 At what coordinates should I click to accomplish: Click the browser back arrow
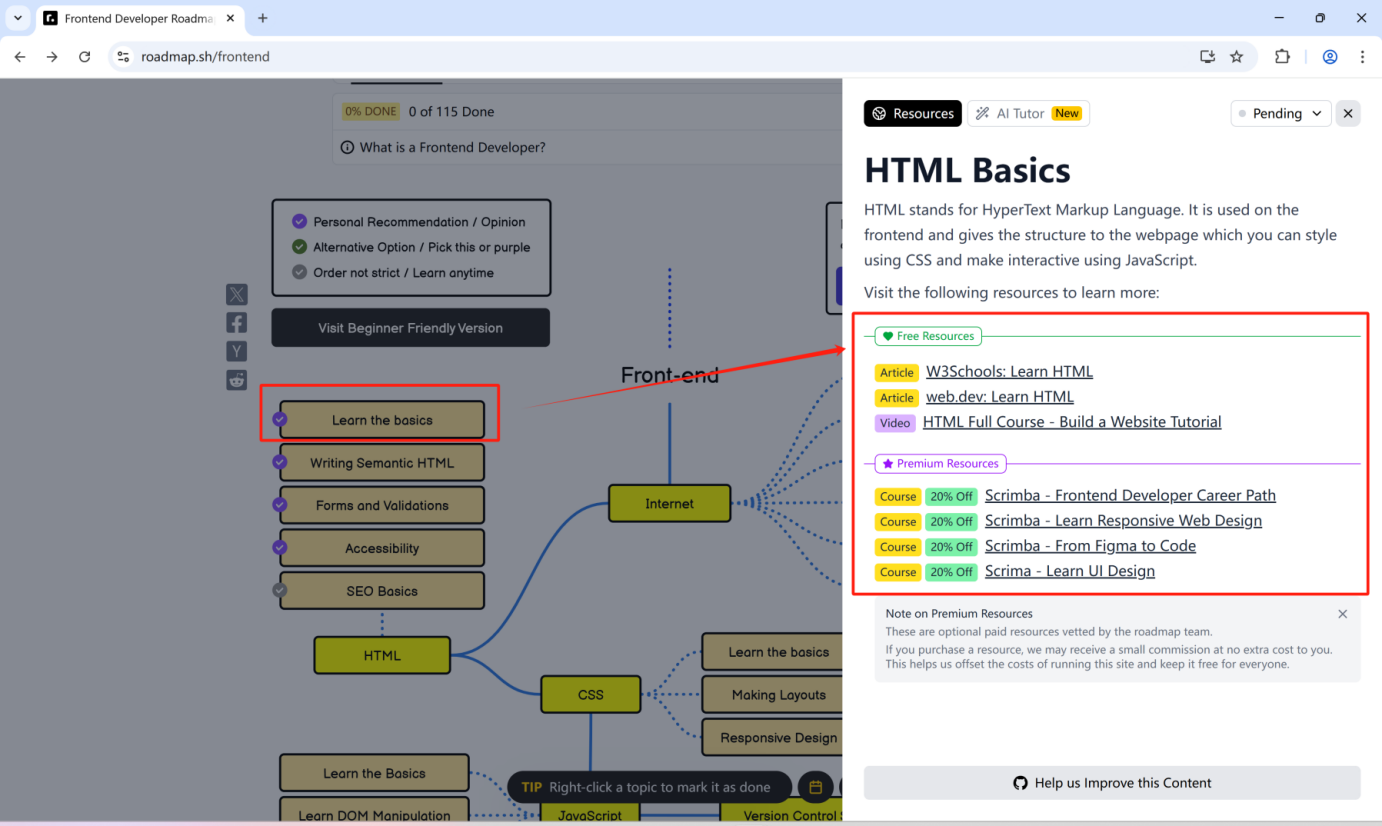click(x=20, y=57)
